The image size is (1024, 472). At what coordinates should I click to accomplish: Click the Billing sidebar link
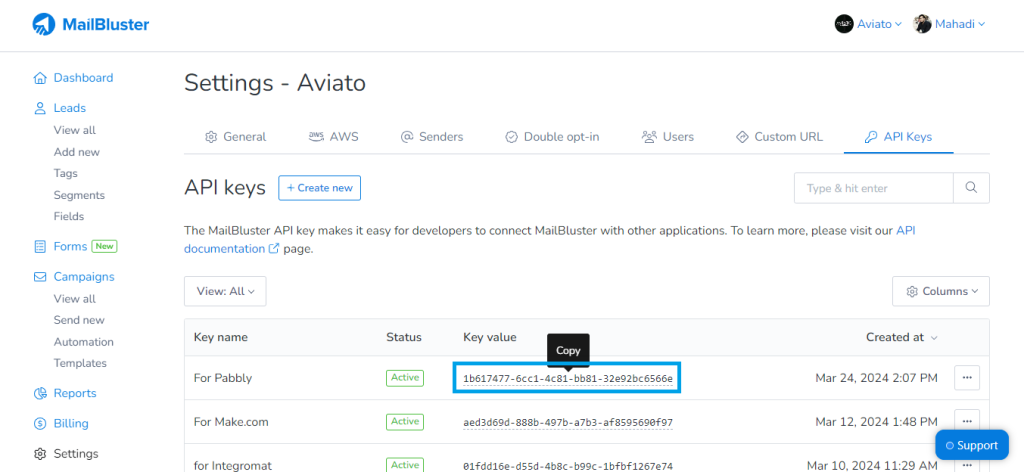71,424
